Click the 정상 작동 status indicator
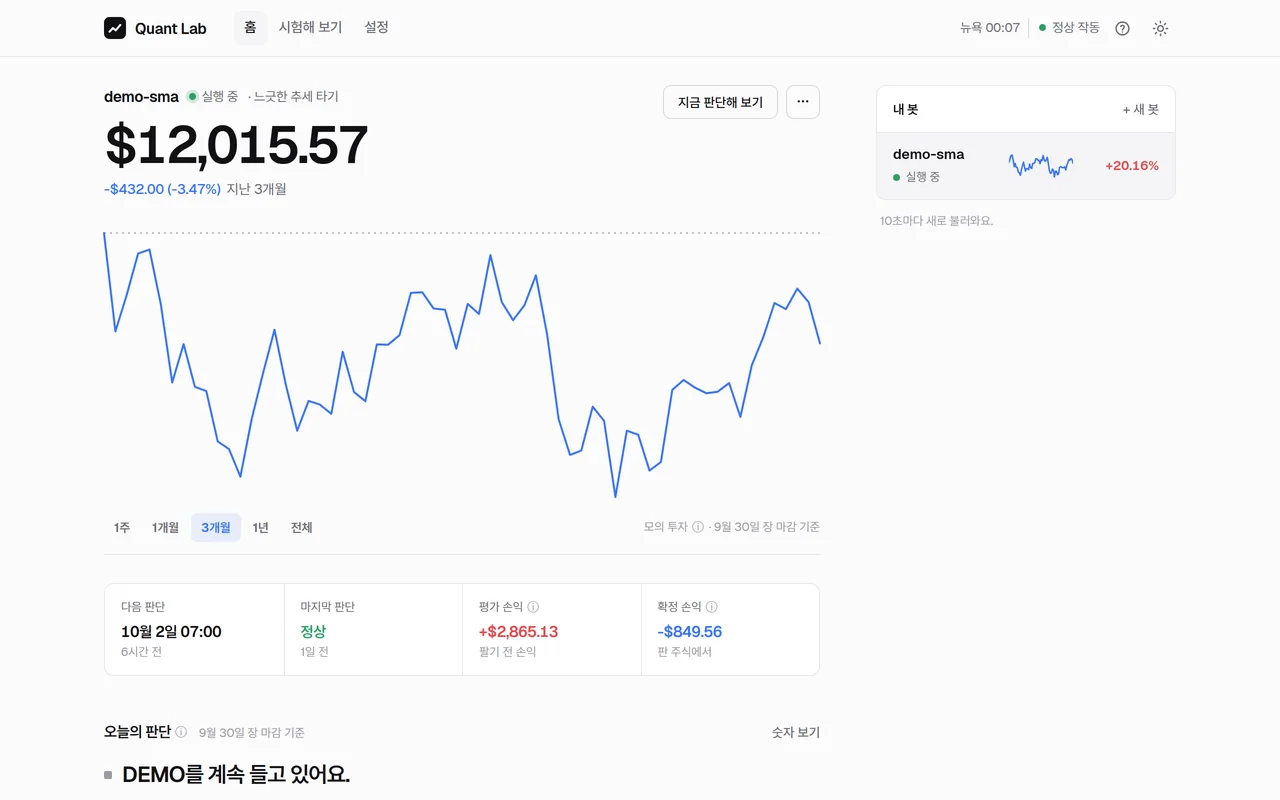This screenshot has height=800, width=1280. (x=1069, y=28)
